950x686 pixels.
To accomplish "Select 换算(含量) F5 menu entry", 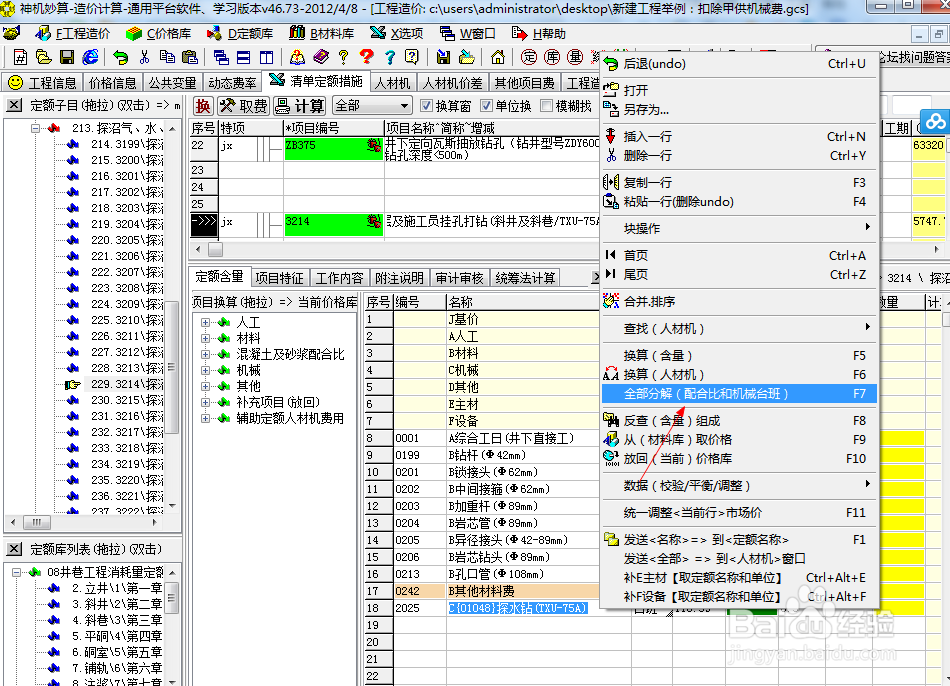I will (739, 356).
